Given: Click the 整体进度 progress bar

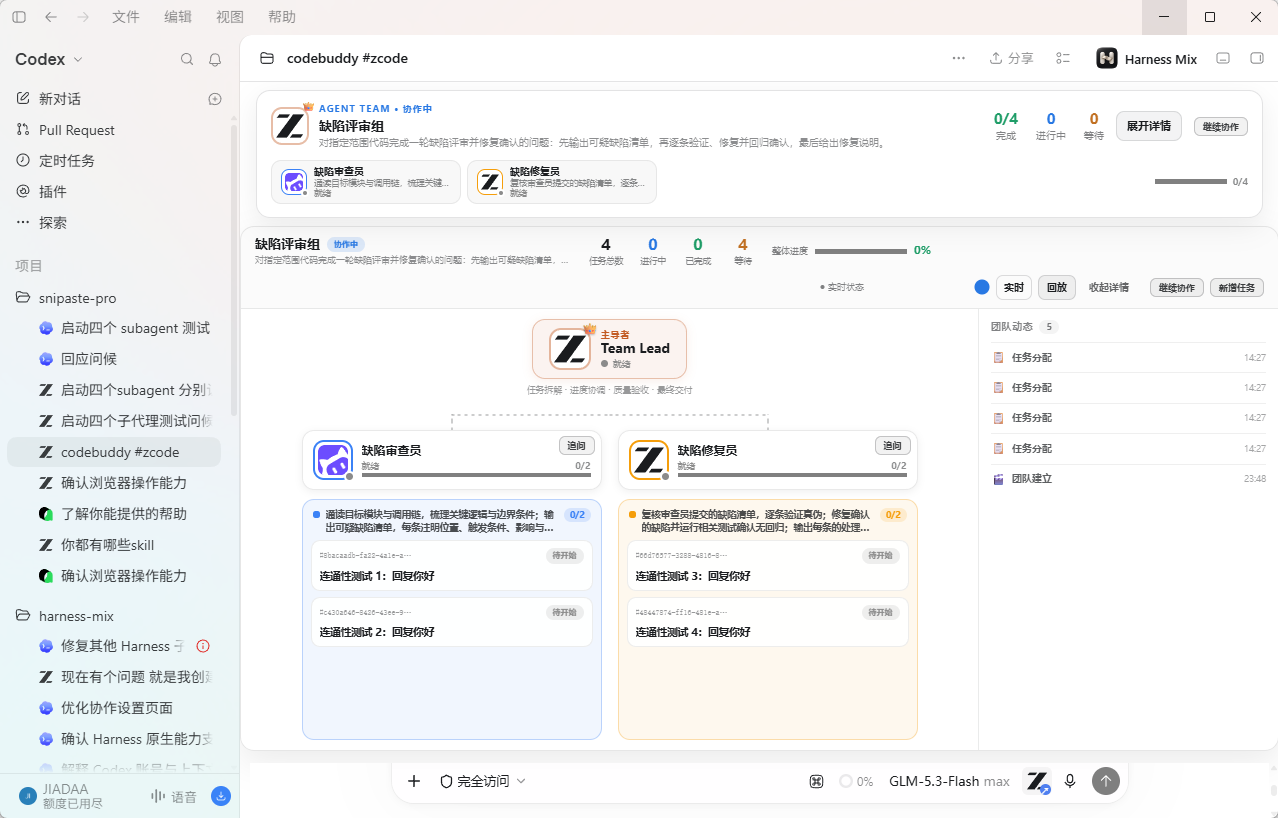Looking at the screenshot, I should (861, 251).
